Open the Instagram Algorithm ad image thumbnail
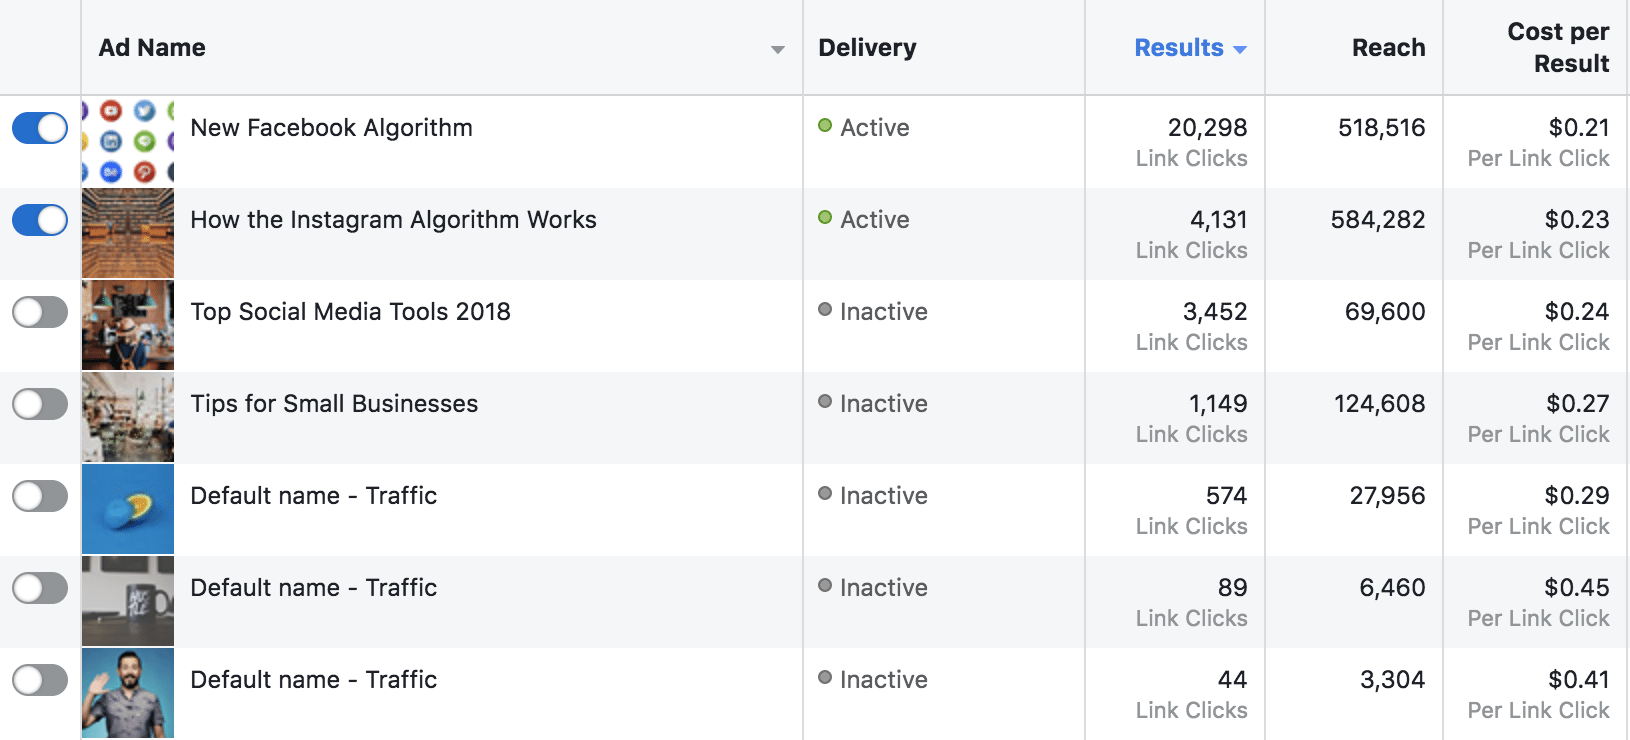This screenshot has width=1630, height=740. pos(127,232)
